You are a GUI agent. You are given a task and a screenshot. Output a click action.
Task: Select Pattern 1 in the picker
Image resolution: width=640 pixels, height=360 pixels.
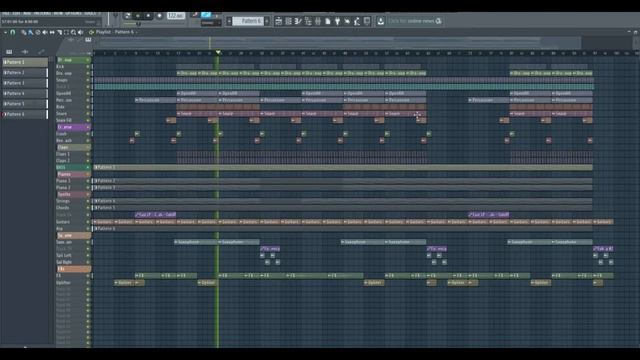click(x=25, y=62)
